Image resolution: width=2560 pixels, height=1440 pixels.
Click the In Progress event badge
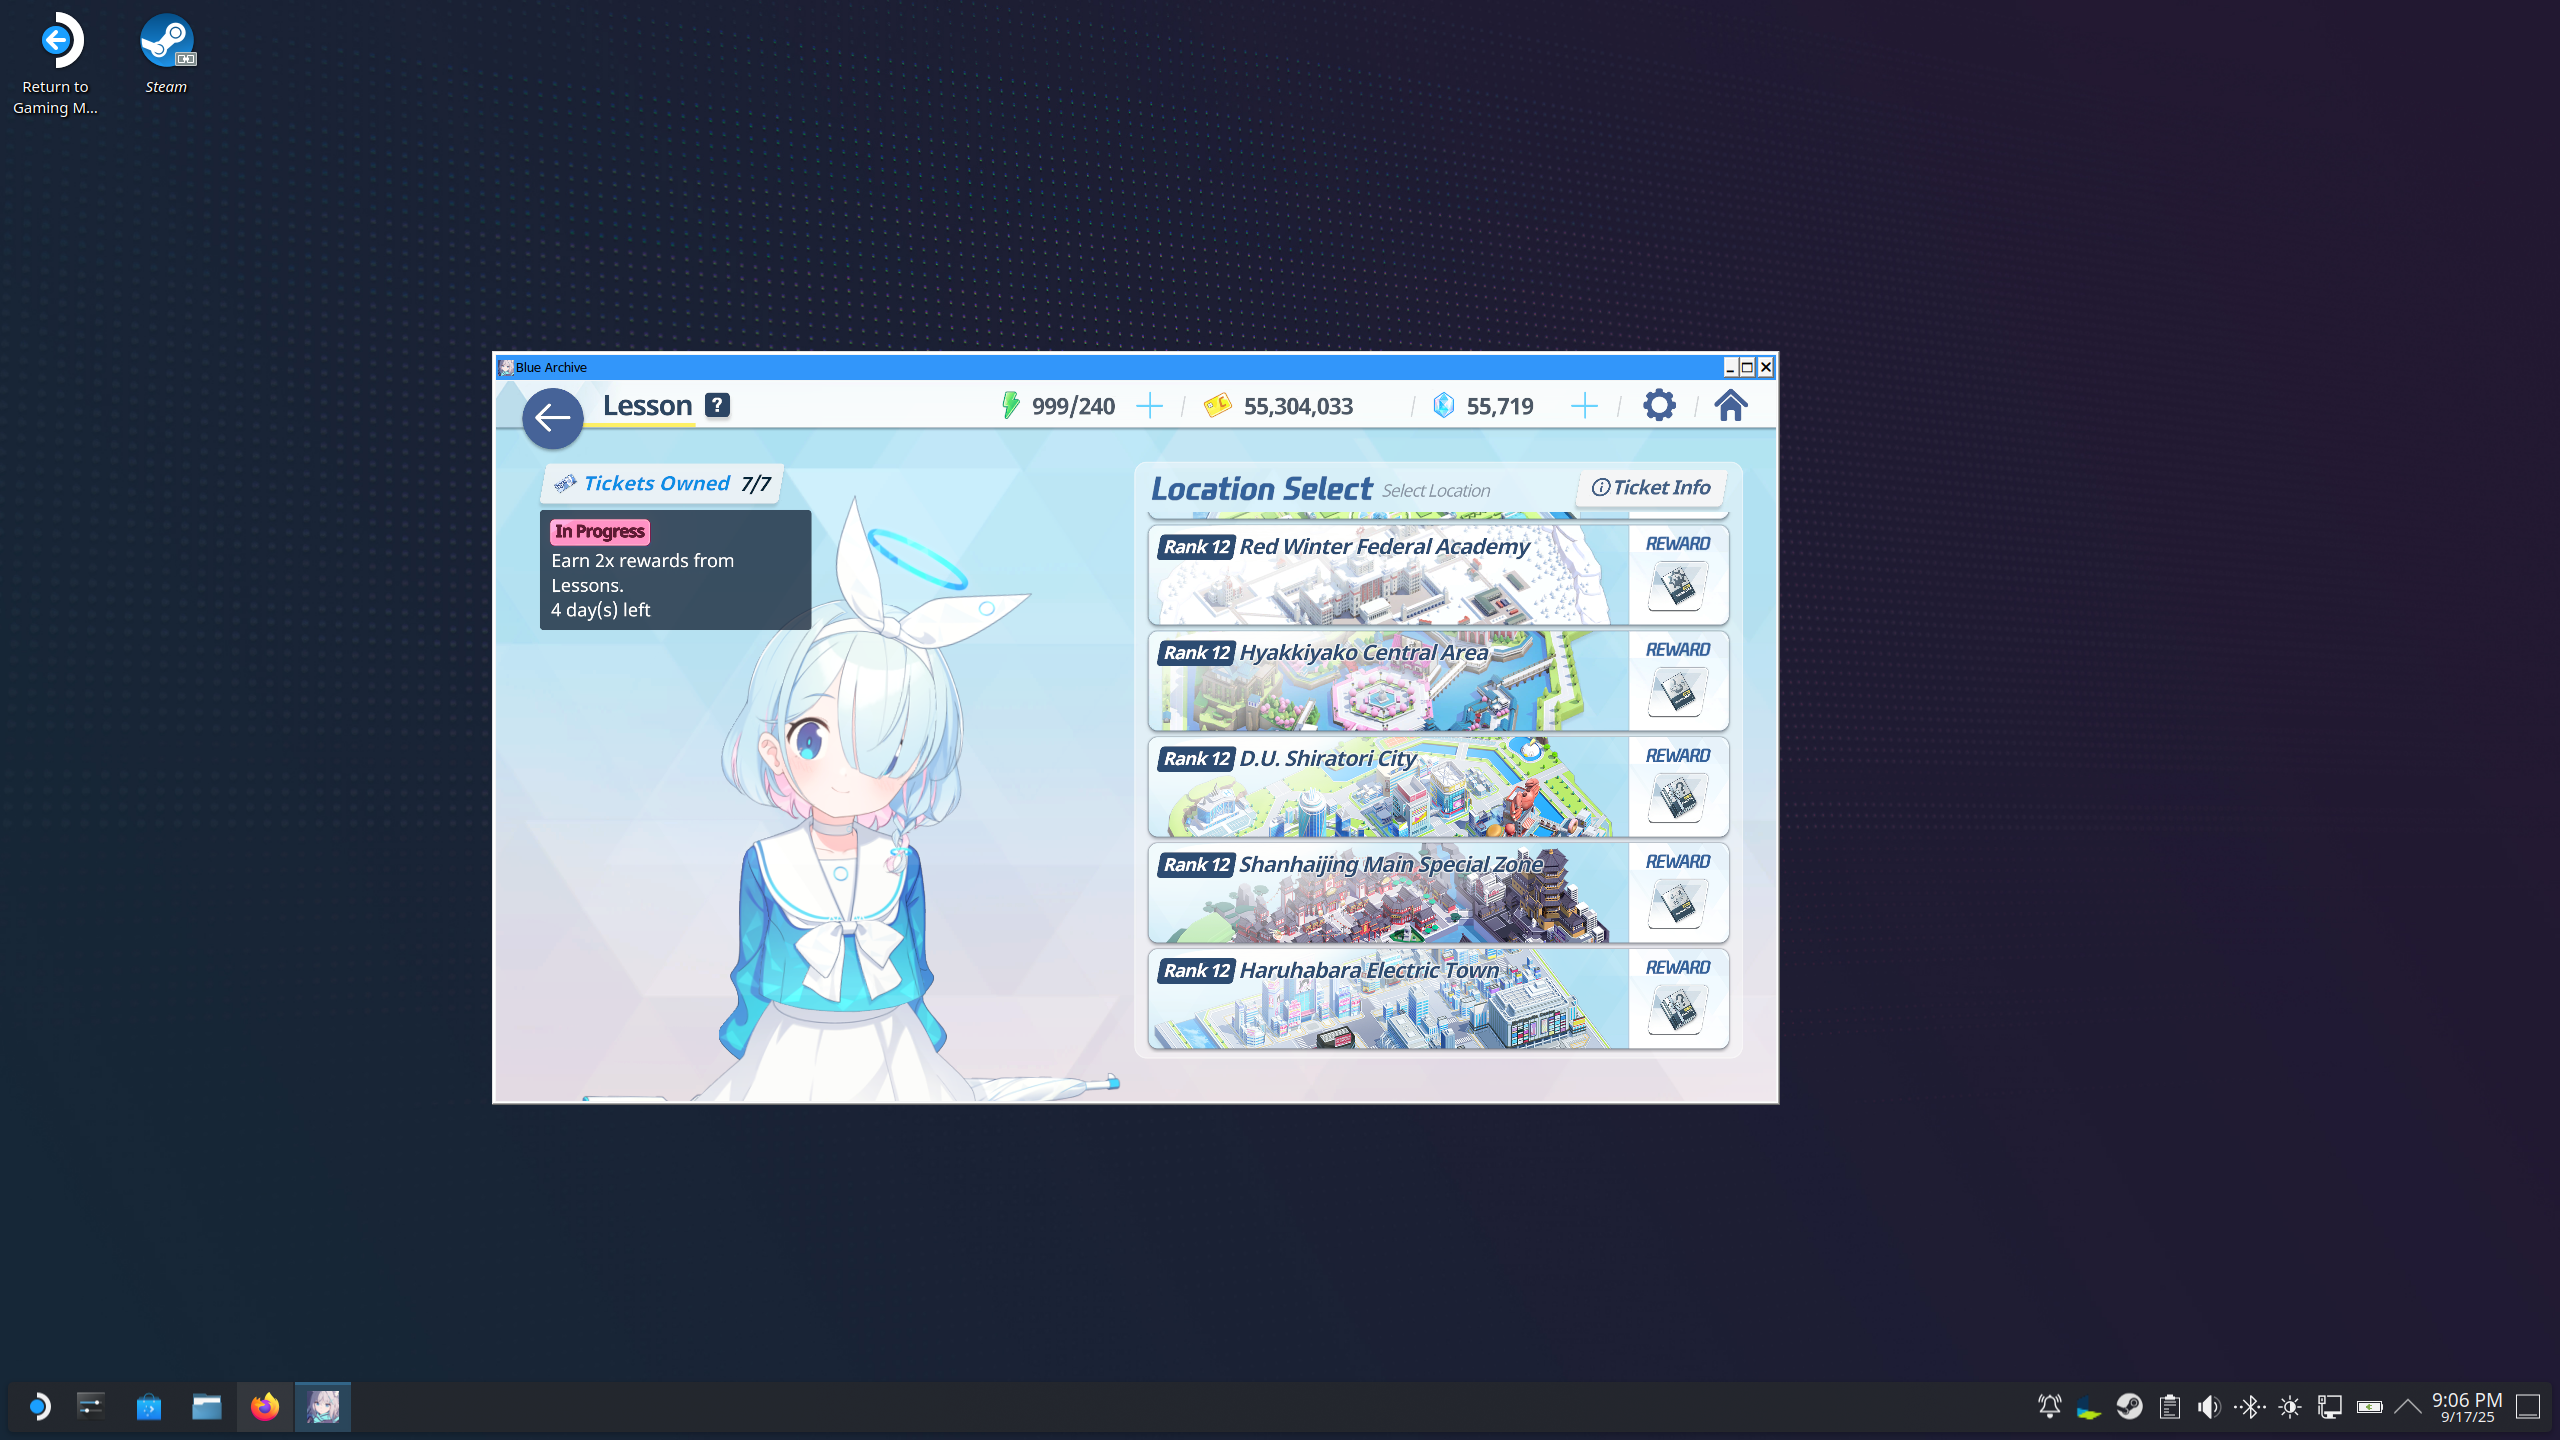600,532
